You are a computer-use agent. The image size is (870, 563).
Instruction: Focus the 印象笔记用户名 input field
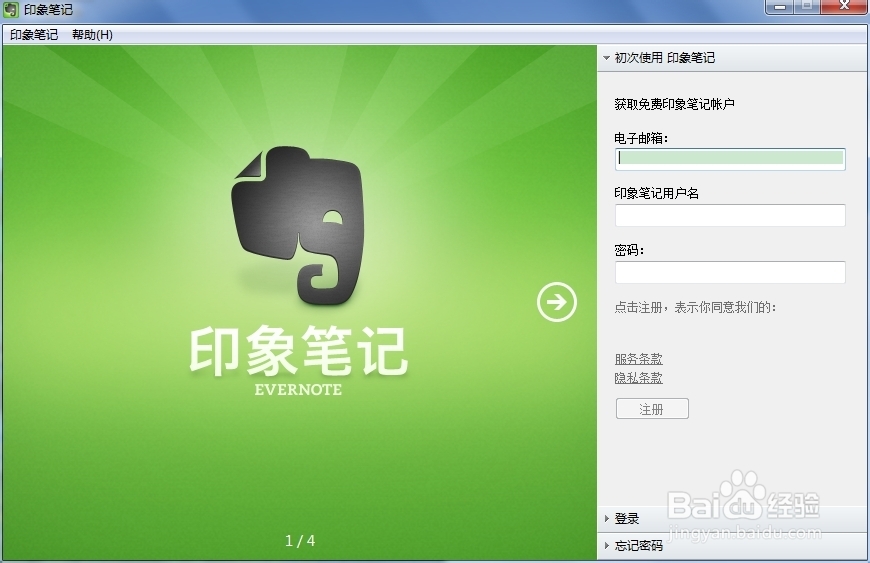click(730, 215)
